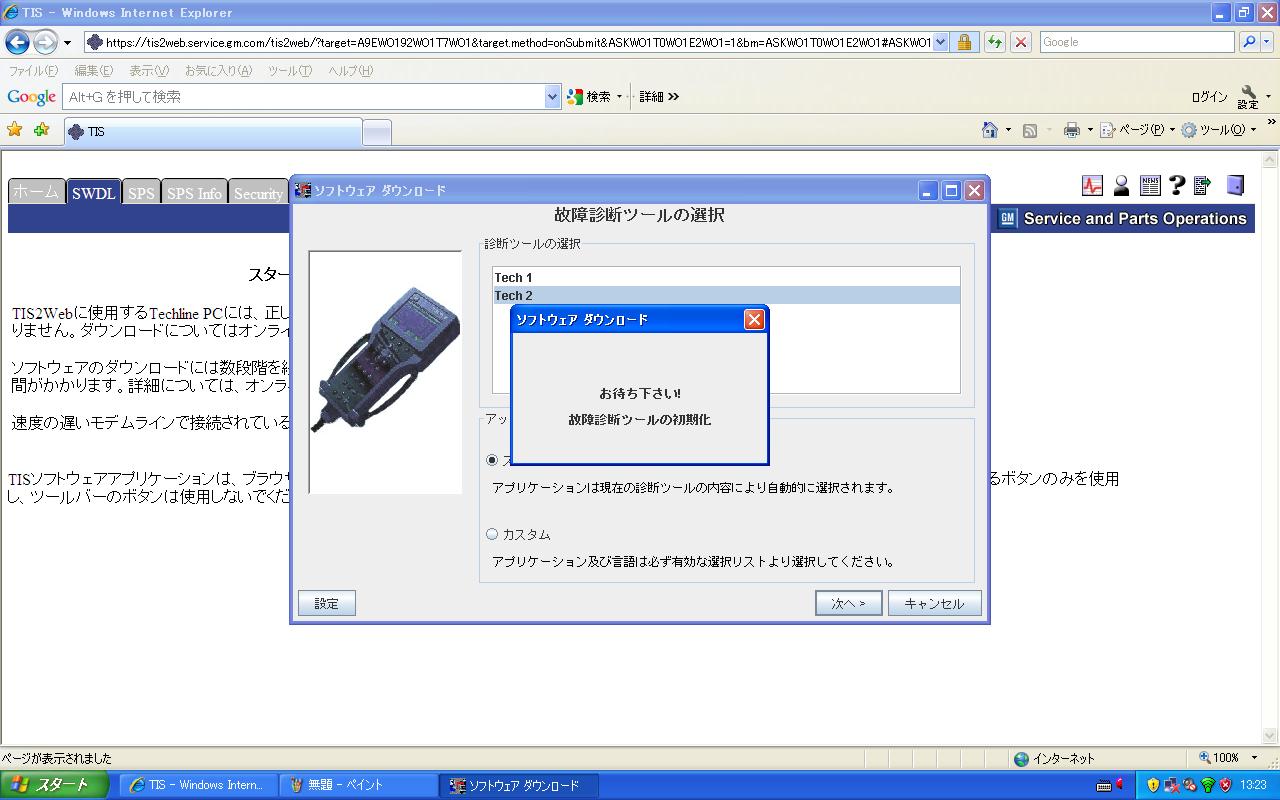The width and height of the screenshot is (1280, 800).
Task: Open the ツール(T) menu in menu bar
Action: click(290, 71)
